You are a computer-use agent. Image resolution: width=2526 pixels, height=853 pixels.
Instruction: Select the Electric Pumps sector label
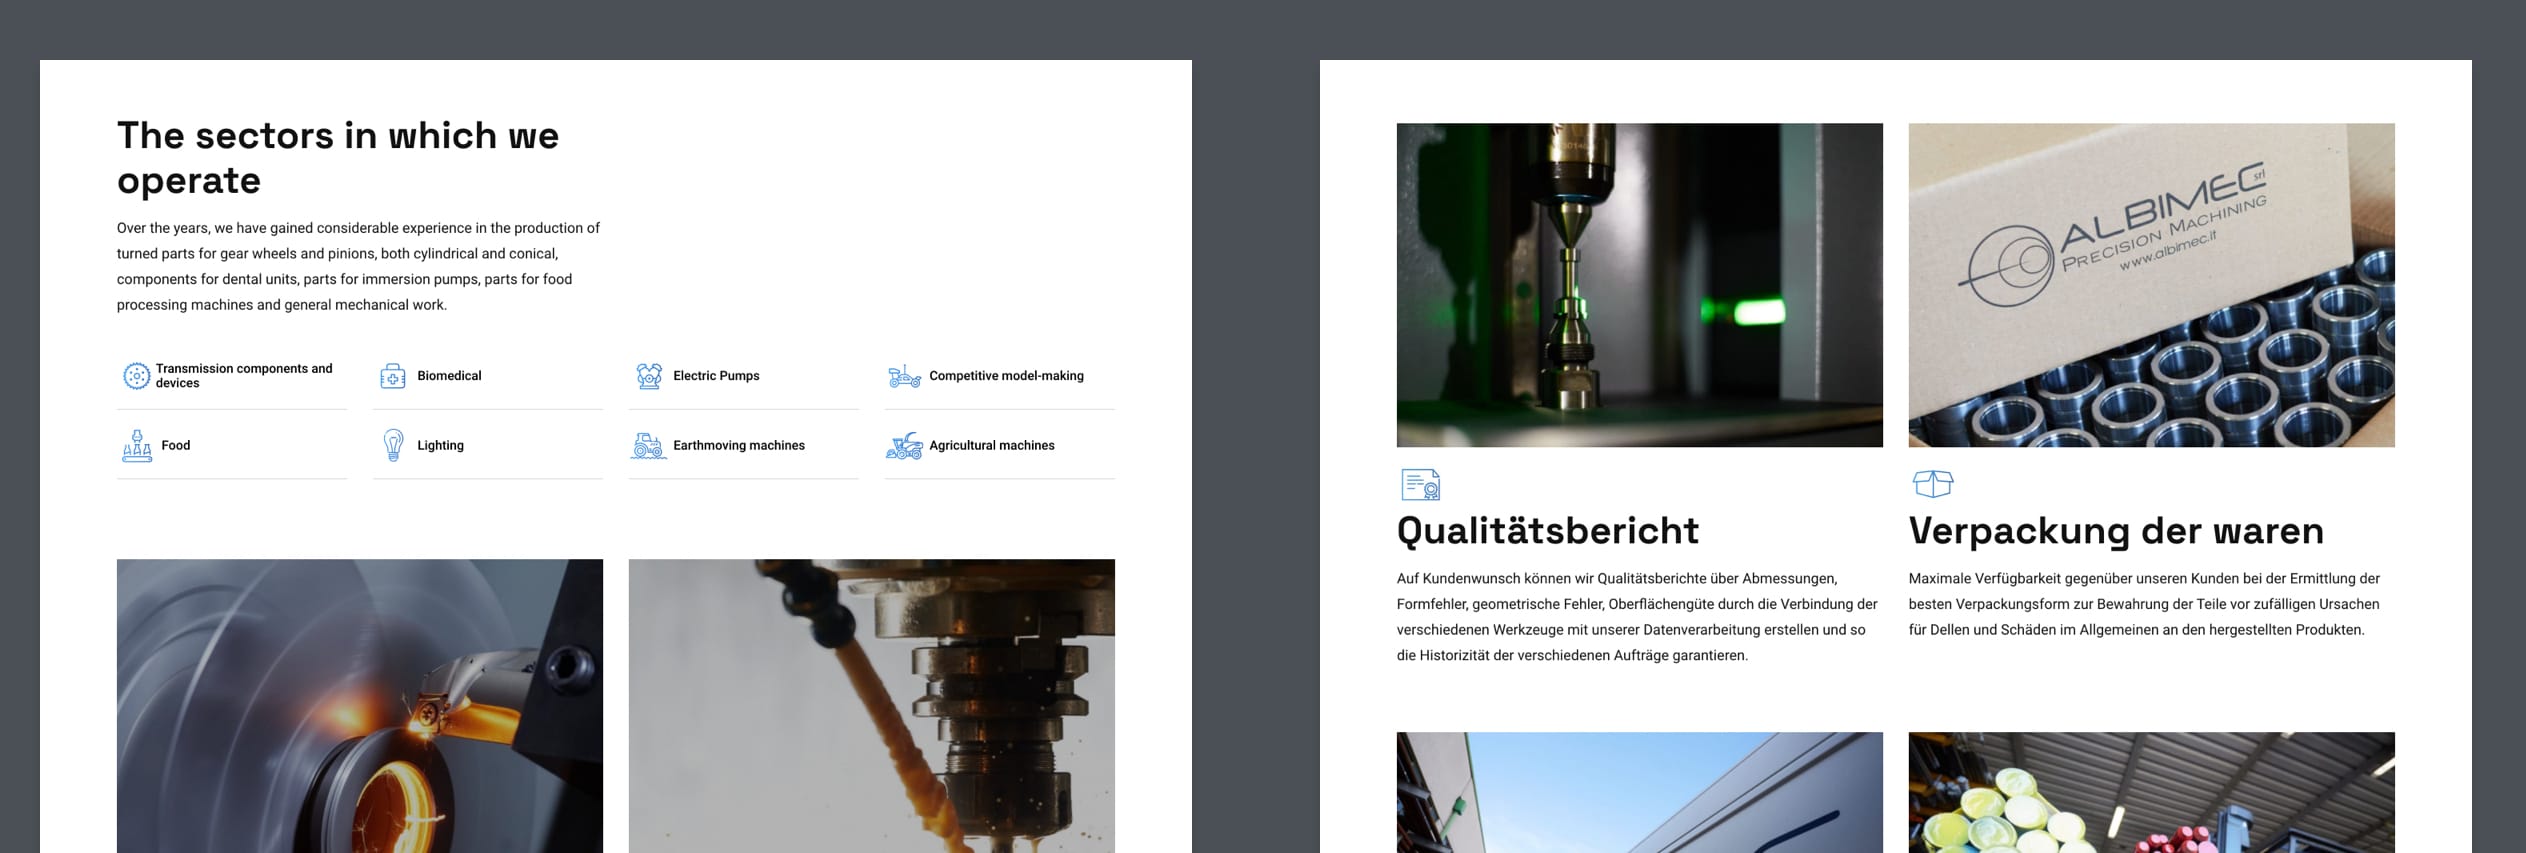tap(716, 376)
